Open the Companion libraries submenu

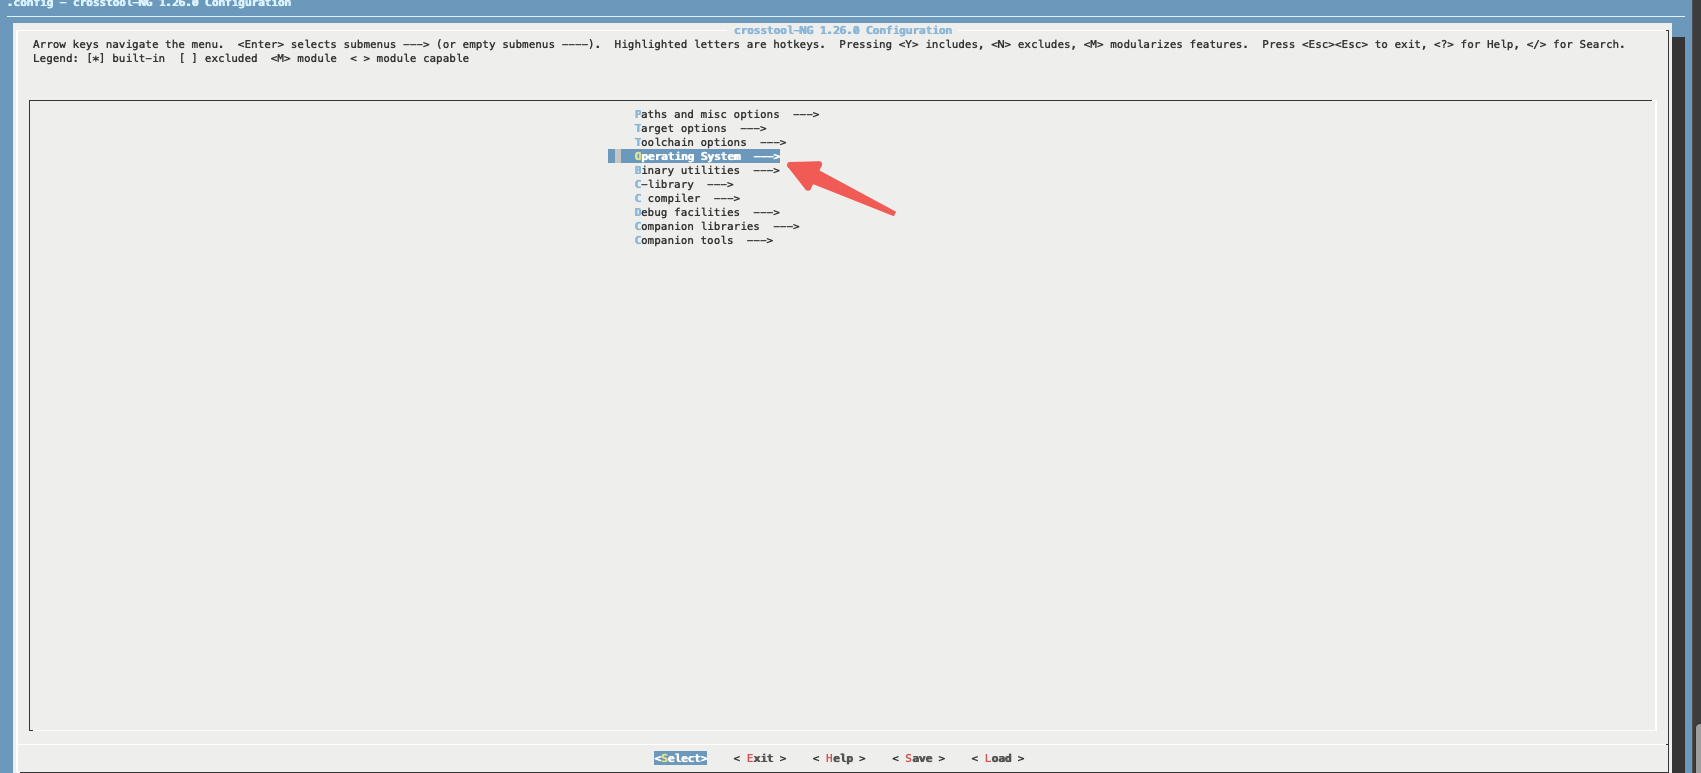click(717, 226)
